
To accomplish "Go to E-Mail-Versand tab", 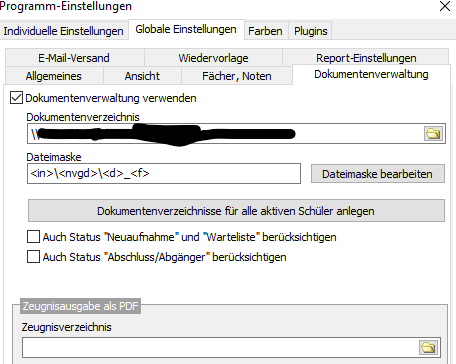I will pos(74,58).
